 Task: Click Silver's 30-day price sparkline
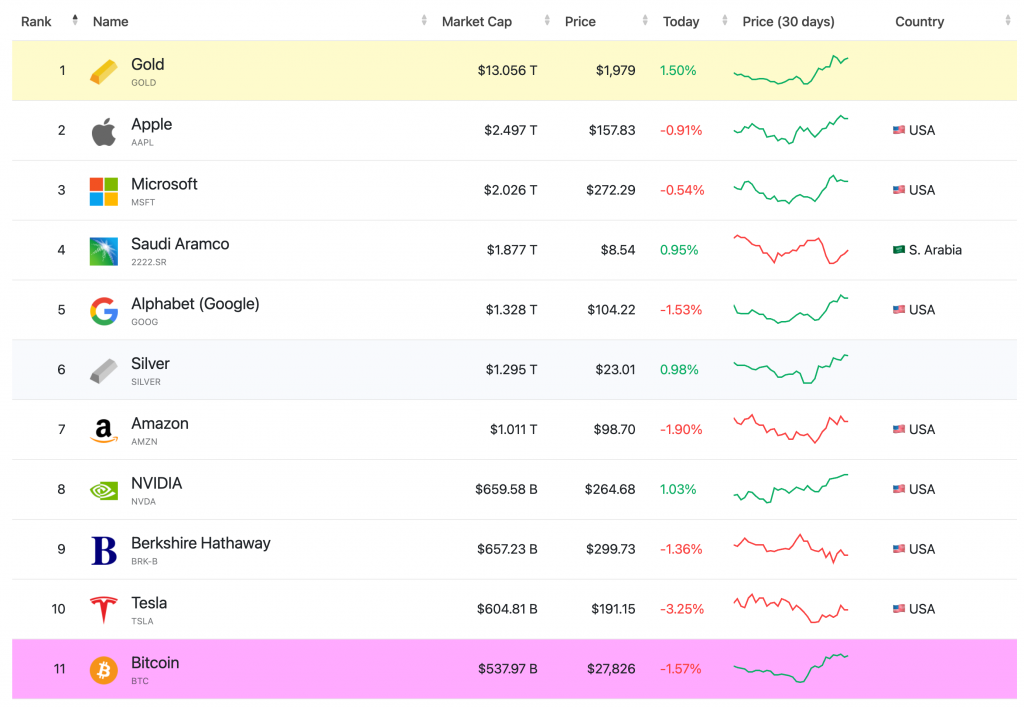(791, 369)
